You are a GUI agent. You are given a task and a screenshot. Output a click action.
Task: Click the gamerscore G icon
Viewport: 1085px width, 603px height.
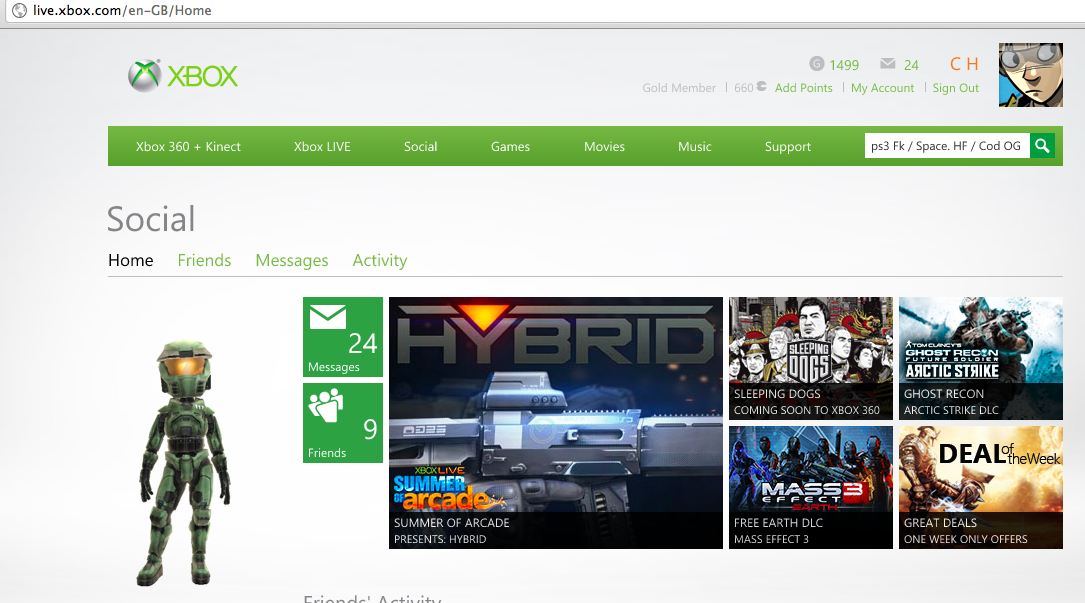coord(817,64)
